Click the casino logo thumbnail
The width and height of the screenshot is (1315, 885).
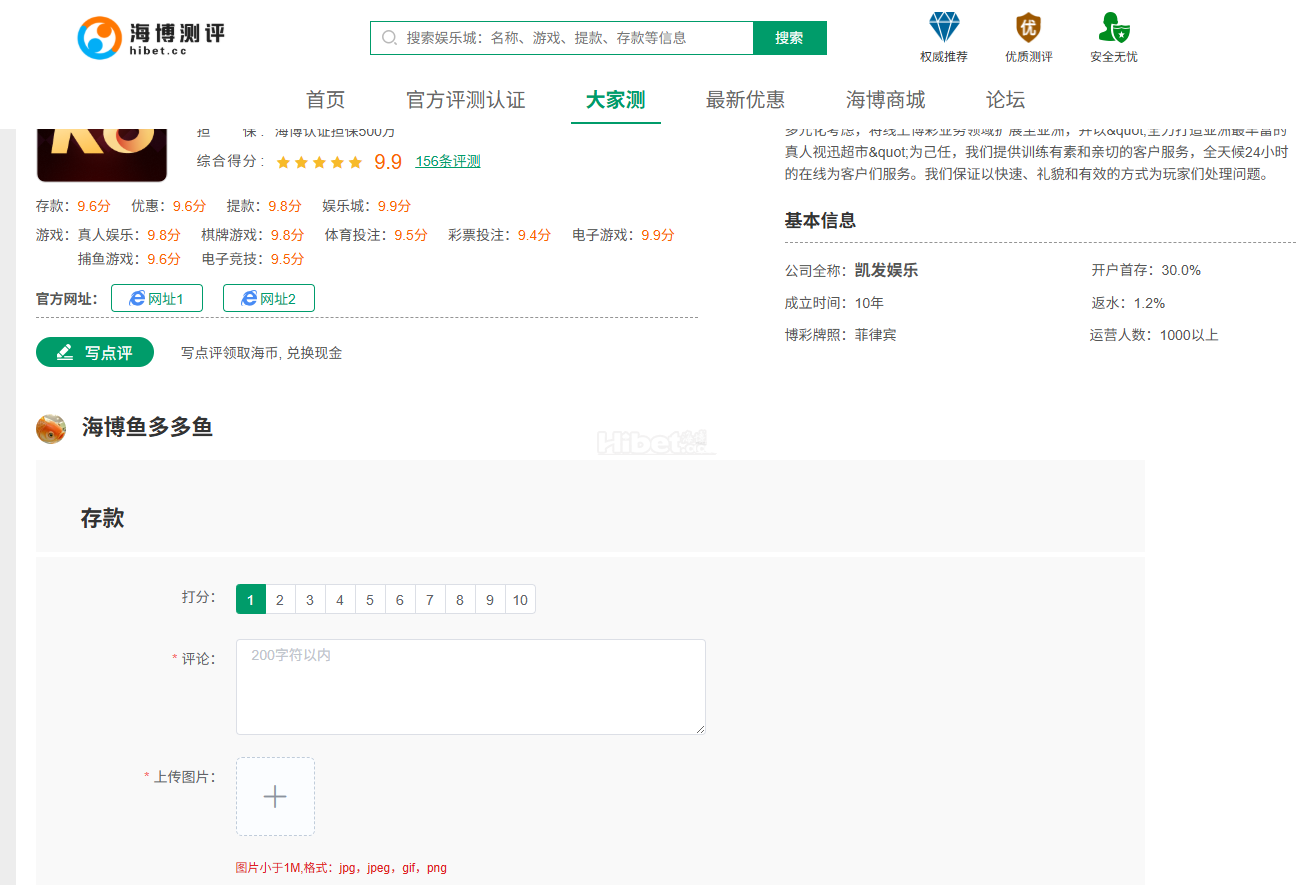click(88, 152)
